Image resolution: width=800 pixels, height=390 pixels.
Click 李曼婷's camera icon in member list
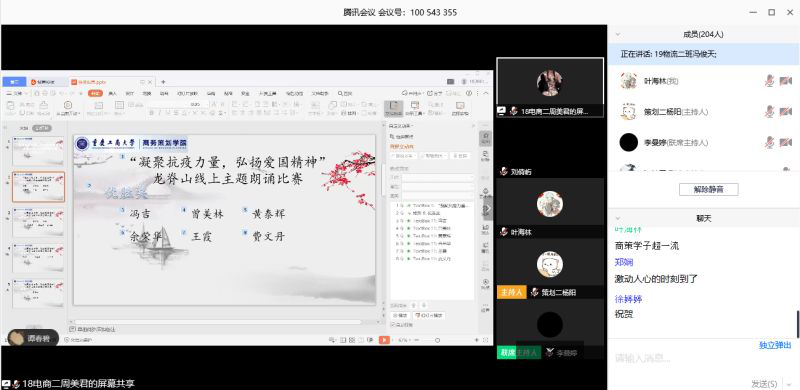tap(786, 142)
